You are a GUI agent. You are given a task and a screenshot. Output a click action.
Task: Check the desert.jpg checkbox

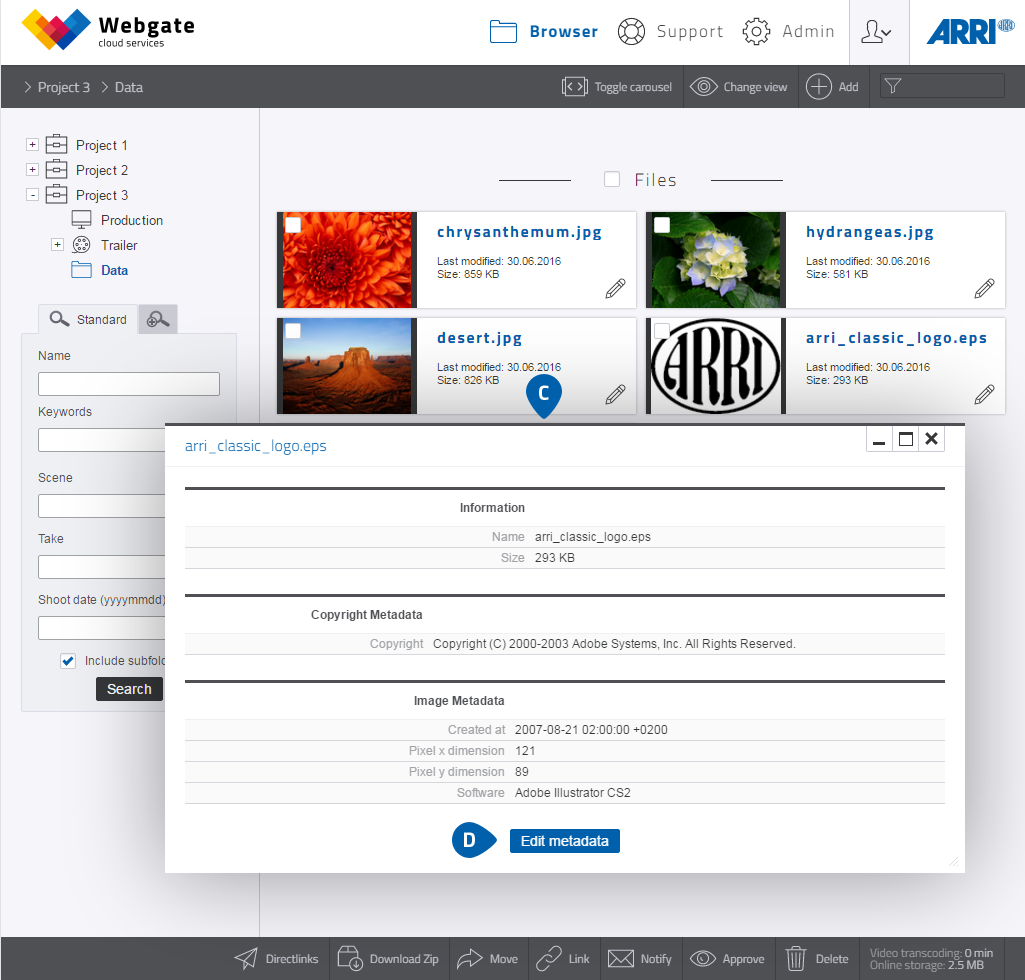tap(294, 331)
